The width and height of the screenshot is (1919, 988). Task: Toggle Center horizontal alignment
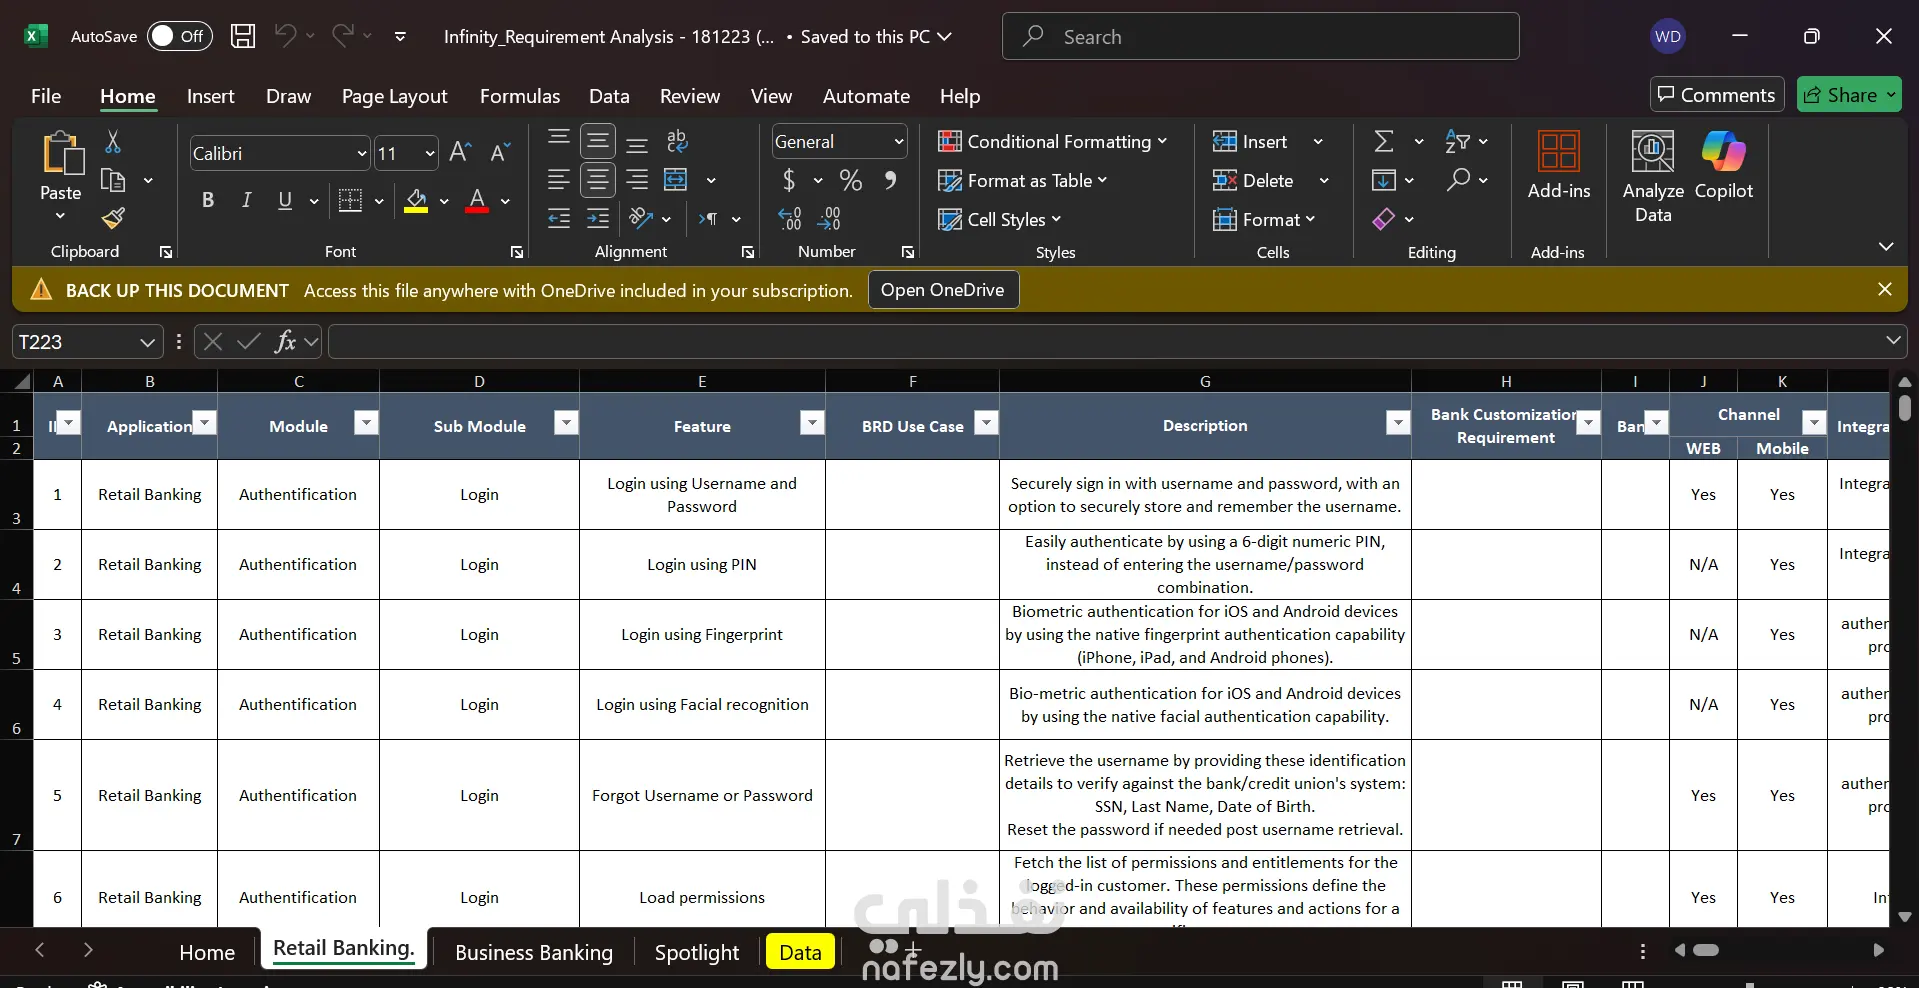pyautogui.click(x=598, y=180)
